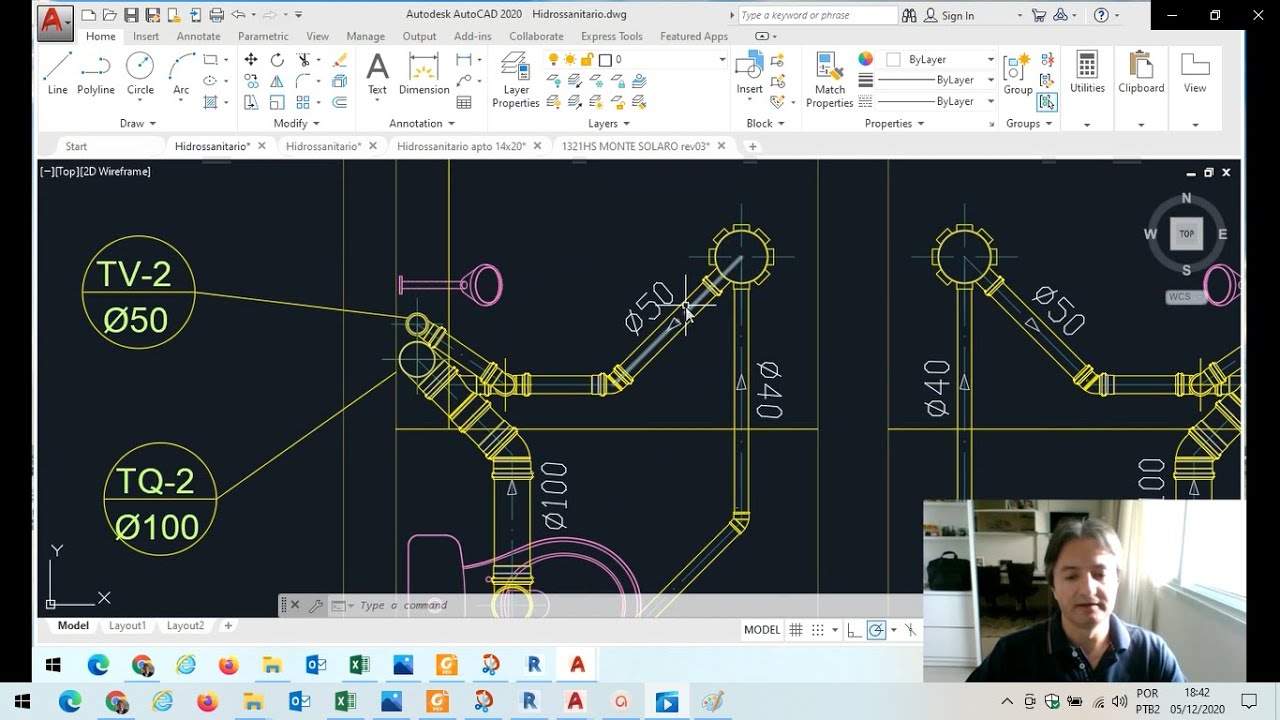The width and height of the screenshot is (1280, 720).
Task: Toggle snap mode in status bar
Action: 818,630
